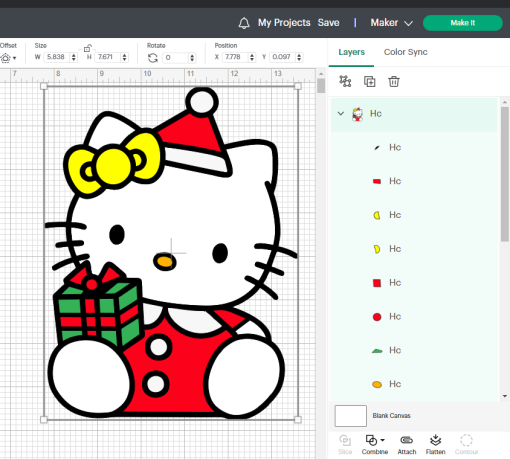Open the My Projects link
This screenshot has height=459, width=510.
[284, 23]
